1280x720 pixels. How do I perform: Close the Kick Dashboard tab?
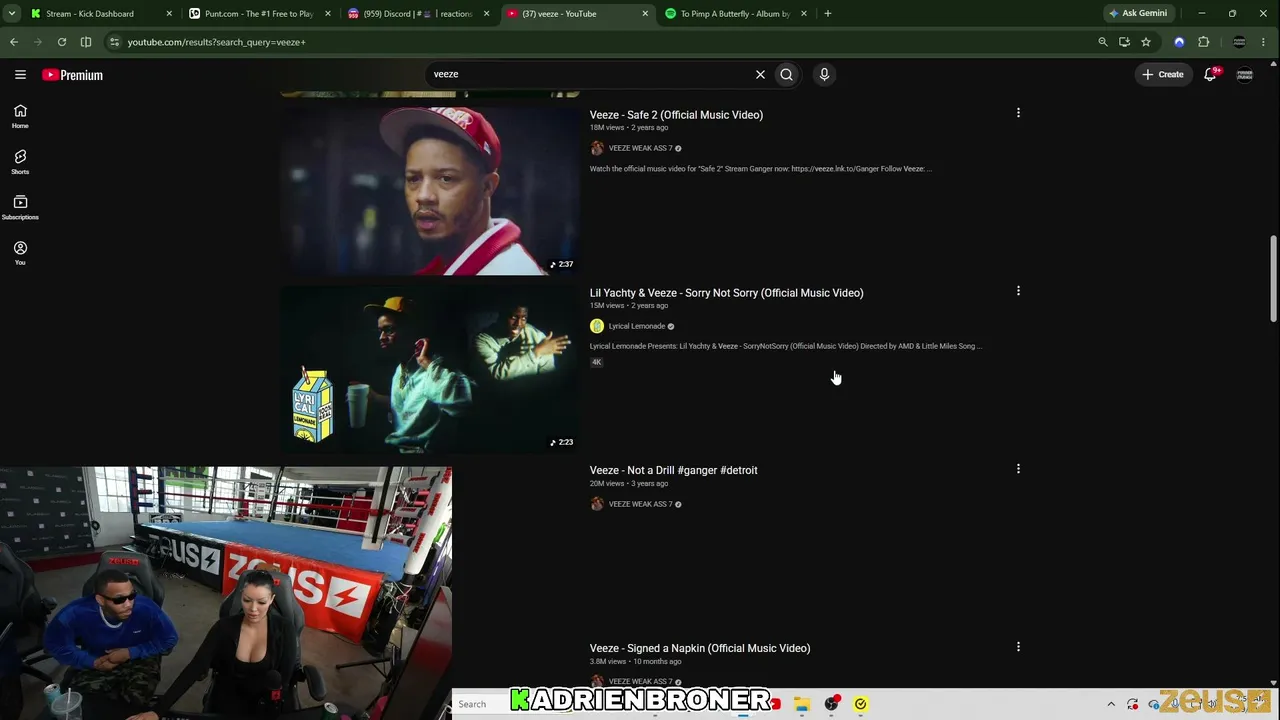pos(169,14)
